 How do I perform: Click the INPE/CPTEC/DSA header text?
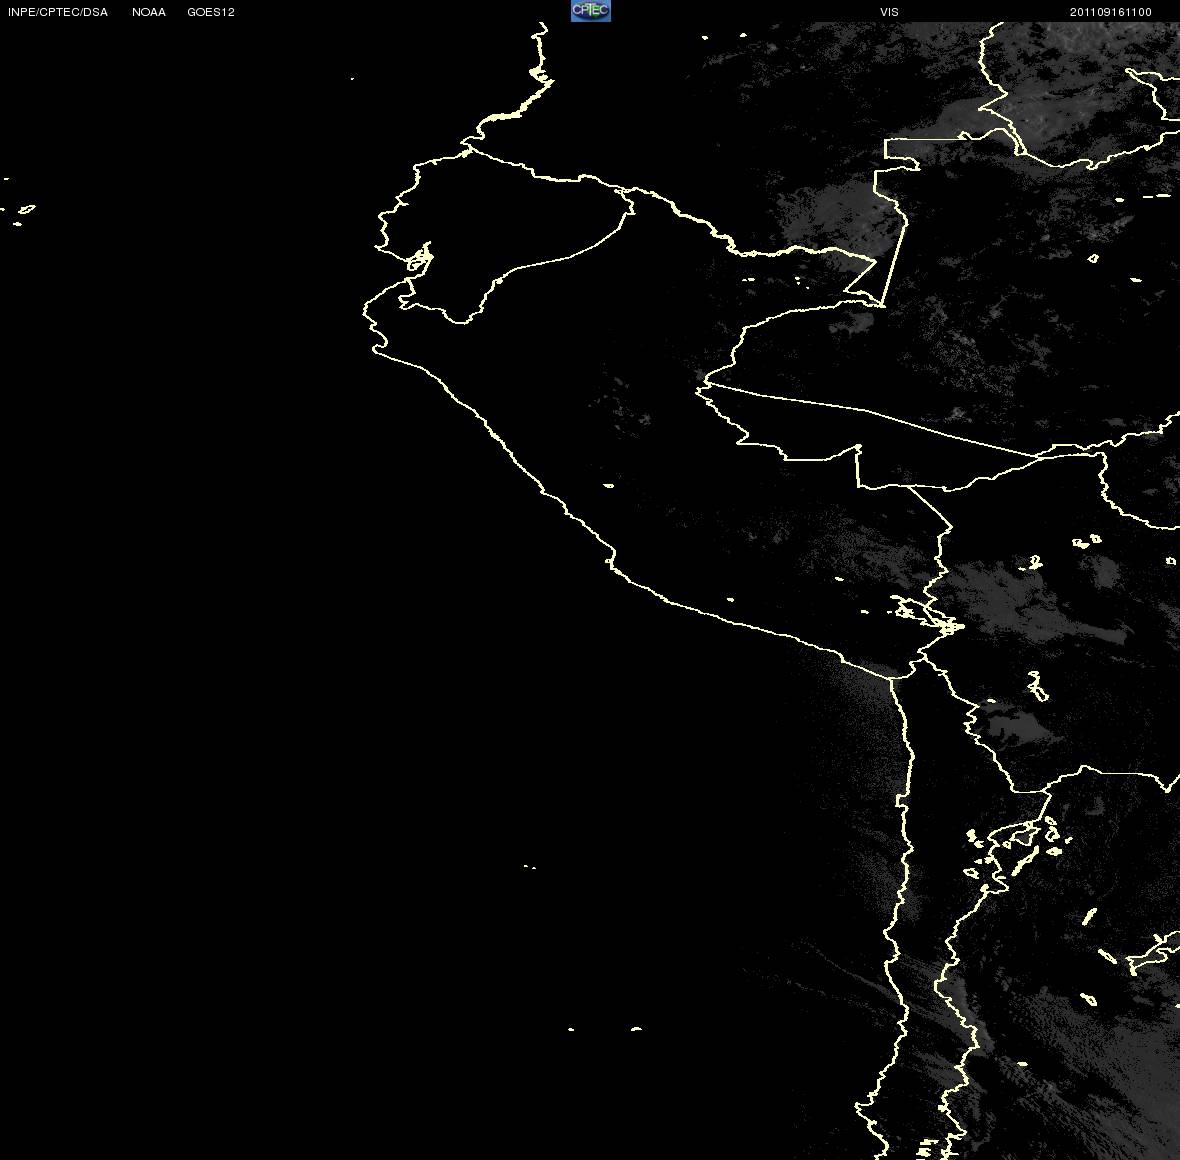pyautogui.click(x=58, y=12)
